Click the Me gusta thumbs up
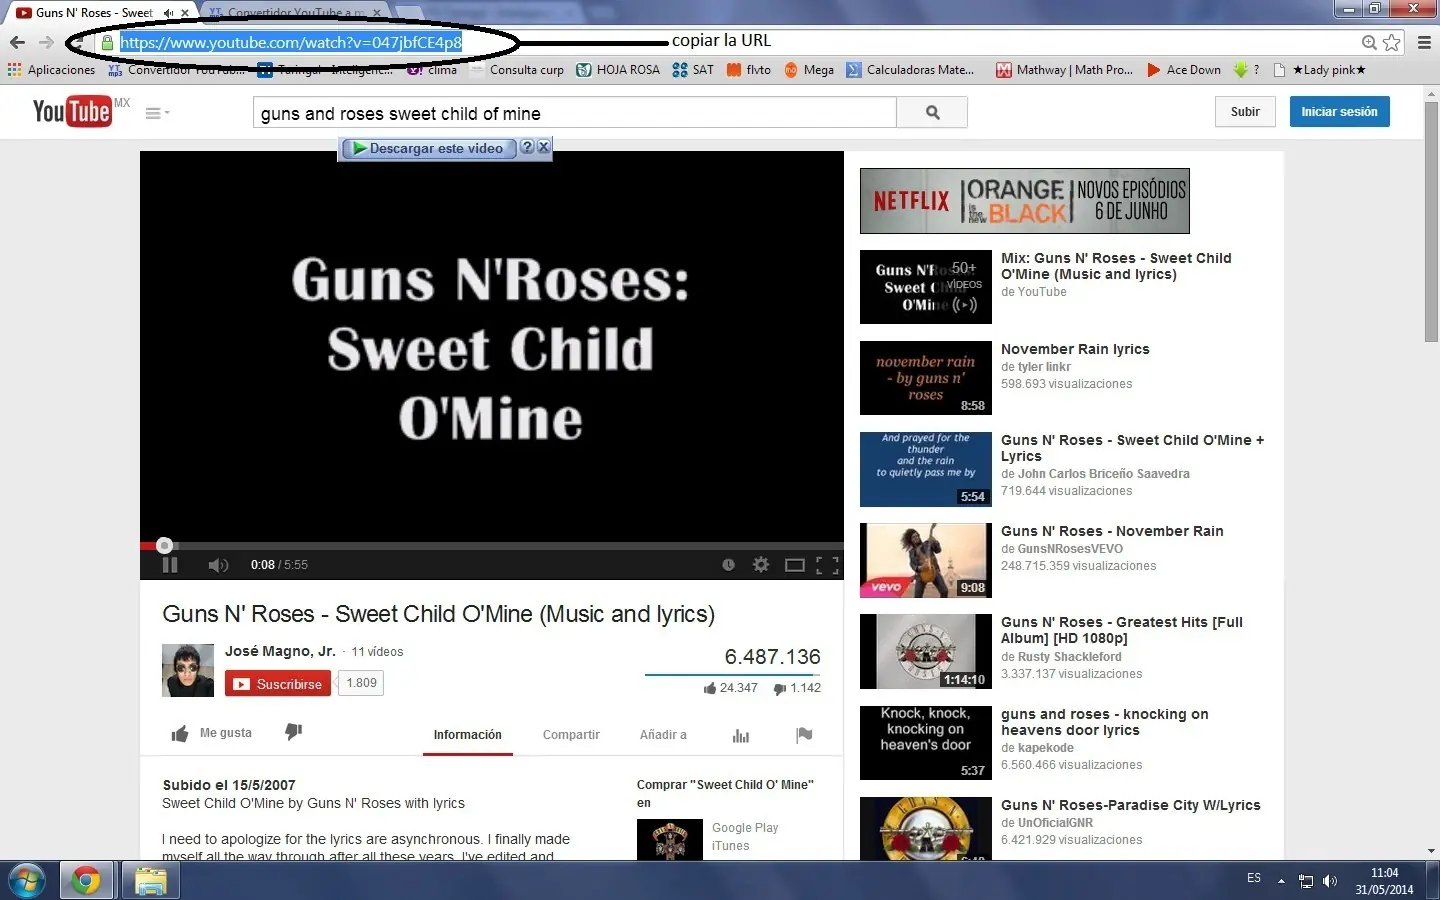This screenshot has width=1440, height=900. tap(211, 733)
